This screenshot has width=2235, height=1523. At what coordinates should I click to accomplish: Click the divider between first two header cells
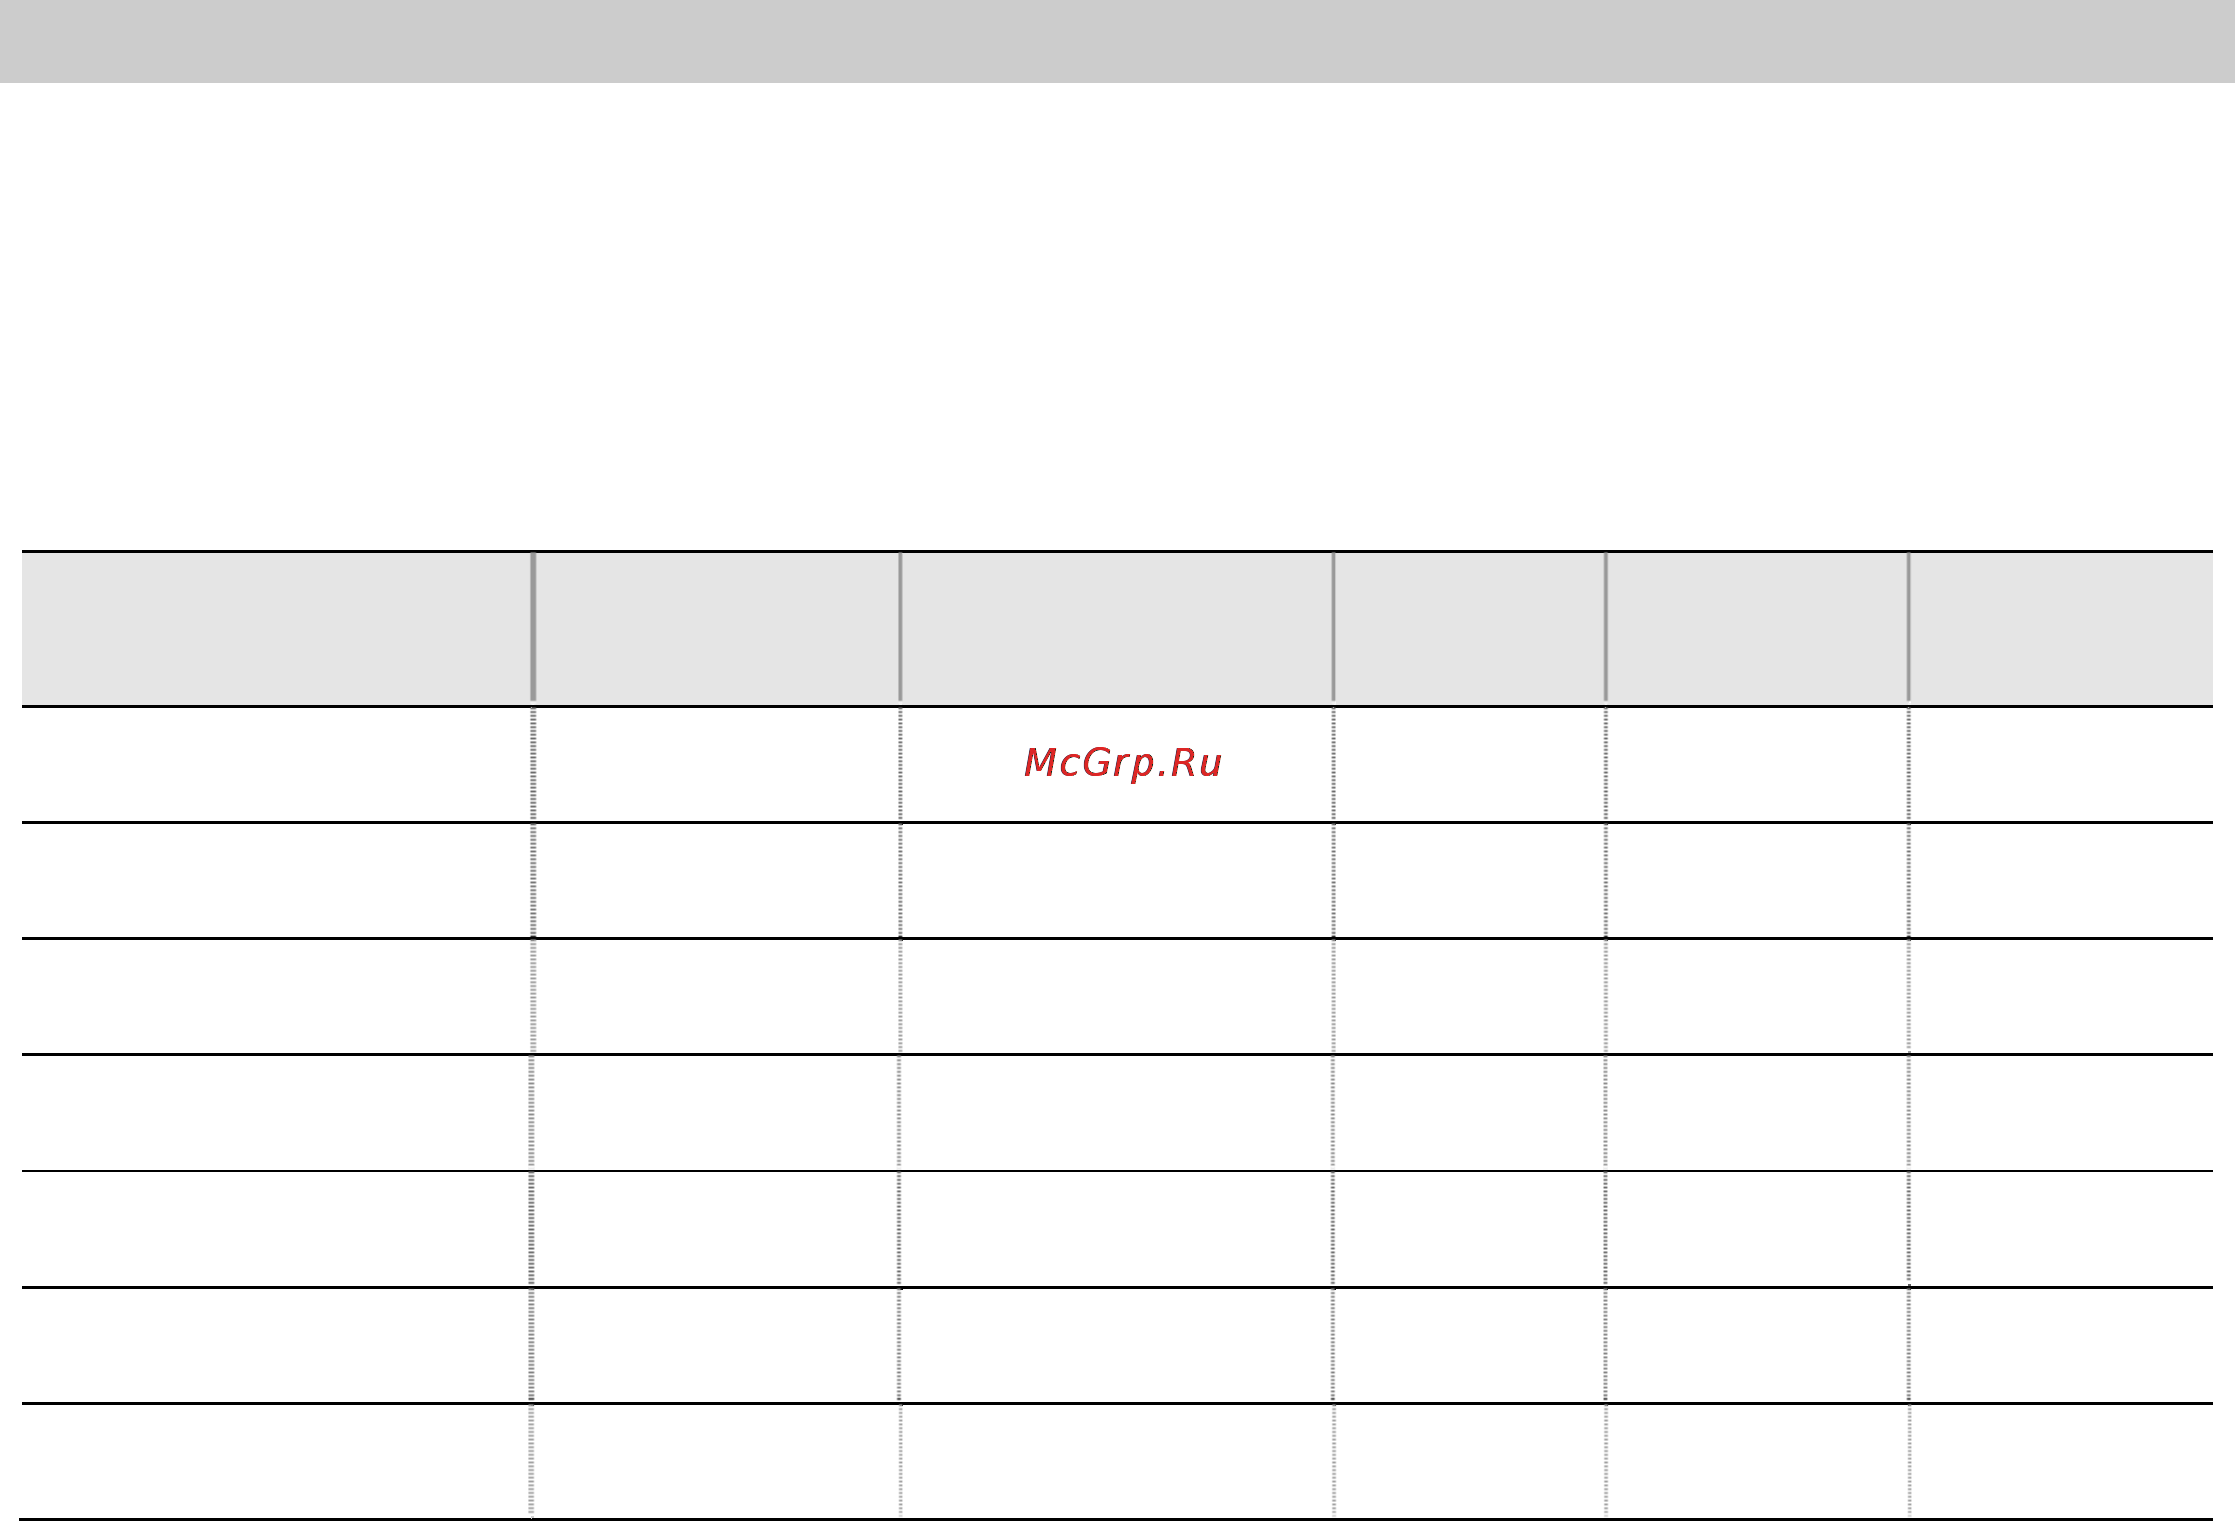533,627
